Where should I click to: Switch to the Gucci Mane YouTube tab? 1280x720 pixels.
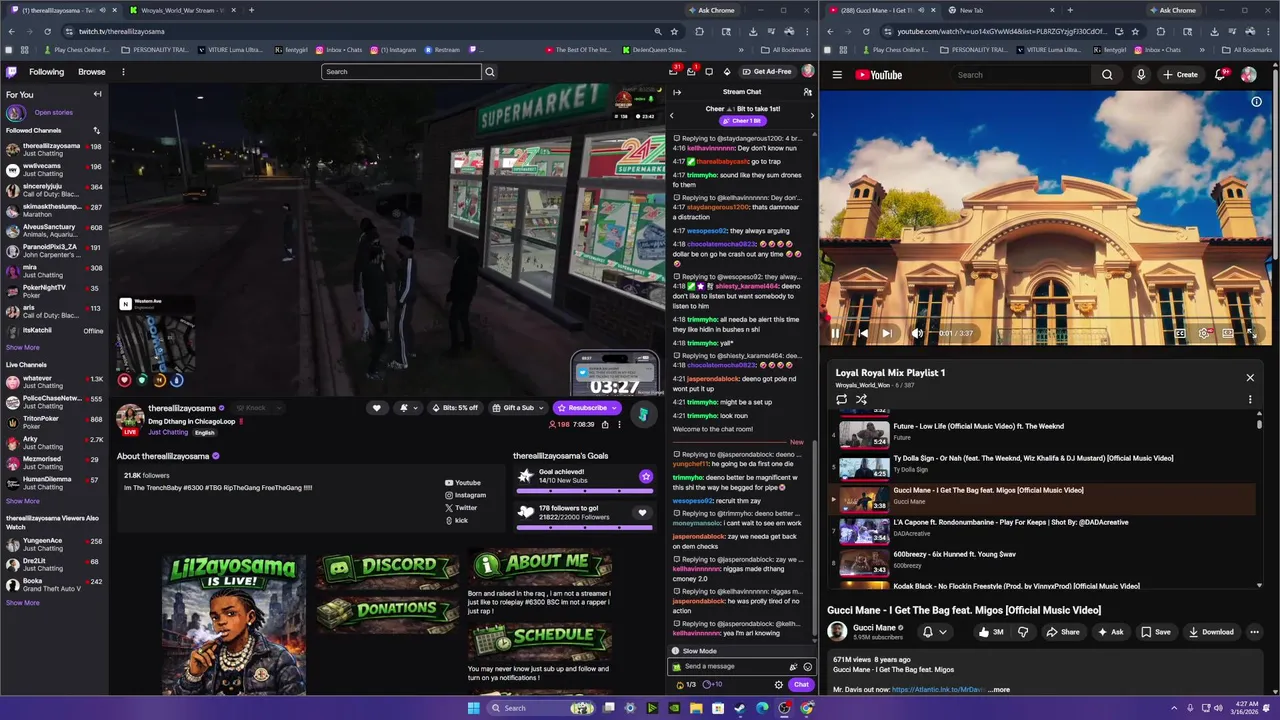(x=881, y=10)
